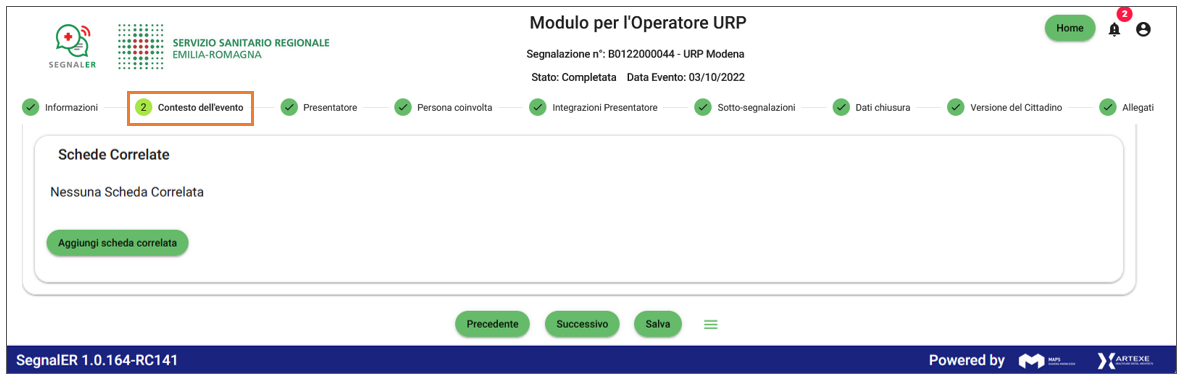
Task: Click the Artexe logo in footer
Action: coord(1125,360)
